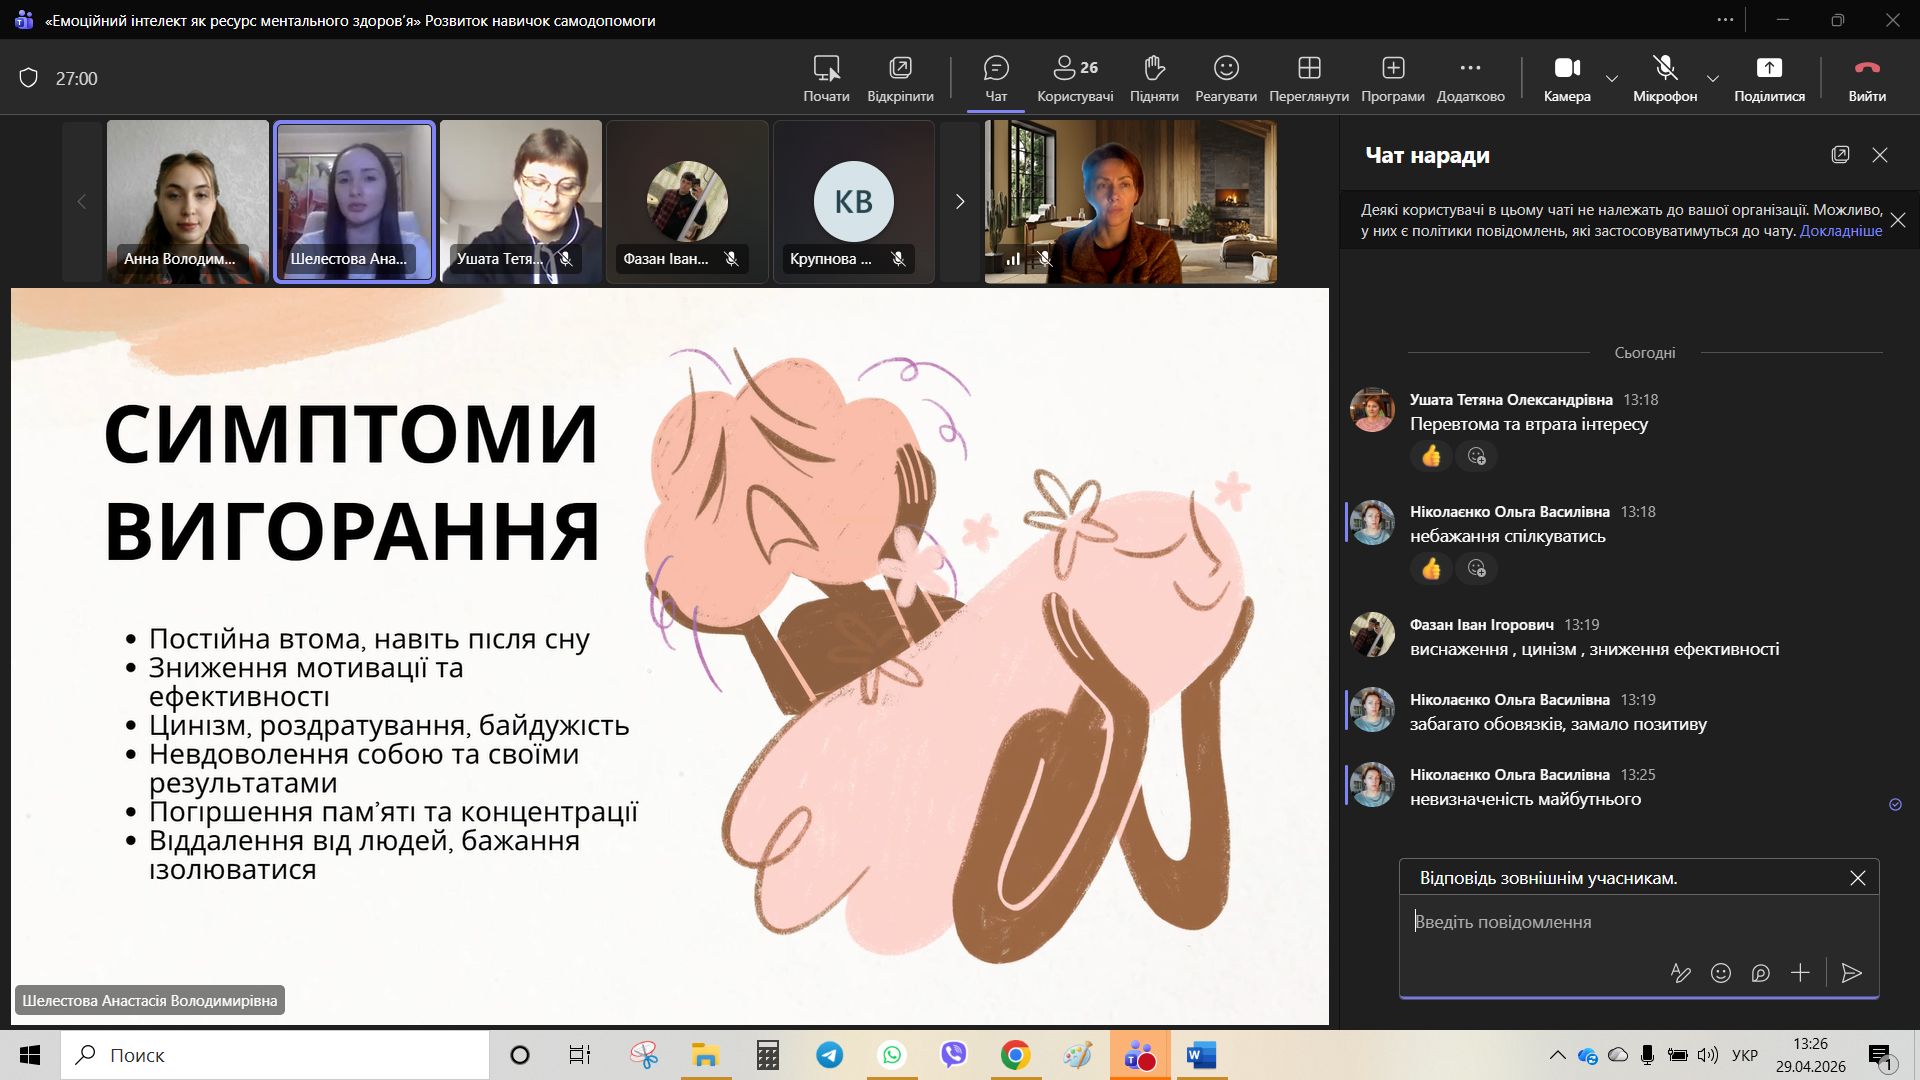Viewport: 1920px width, 1080px height.
Task: Expand camera options dropdown arrow
Action: (x=1612, y=78)
